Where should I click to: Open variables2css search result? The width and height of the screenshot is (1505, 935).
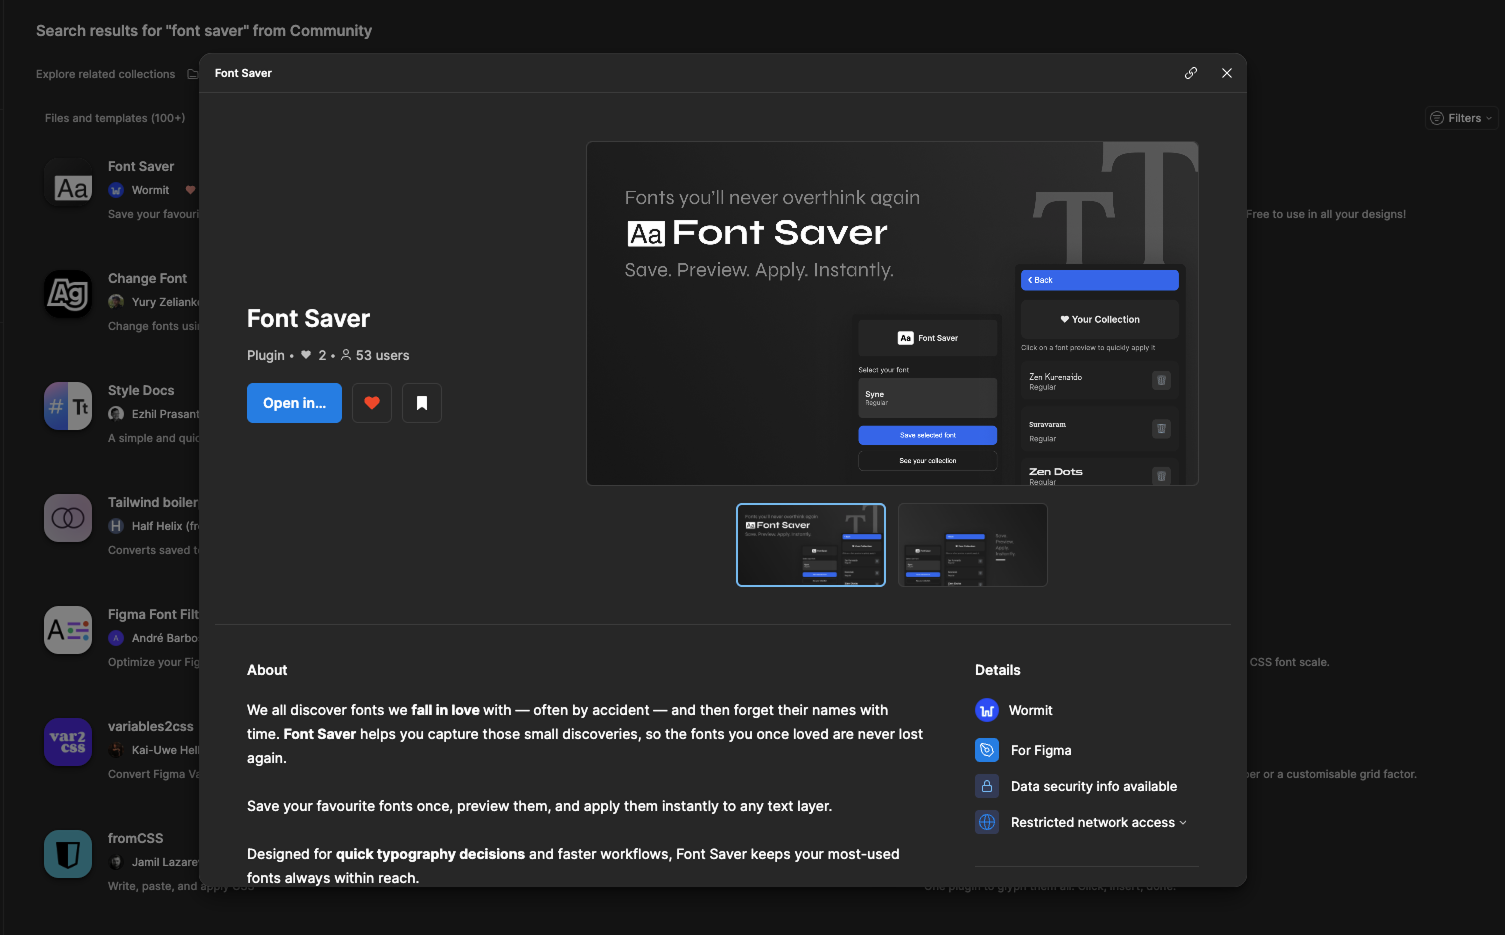tap(151, 726)
